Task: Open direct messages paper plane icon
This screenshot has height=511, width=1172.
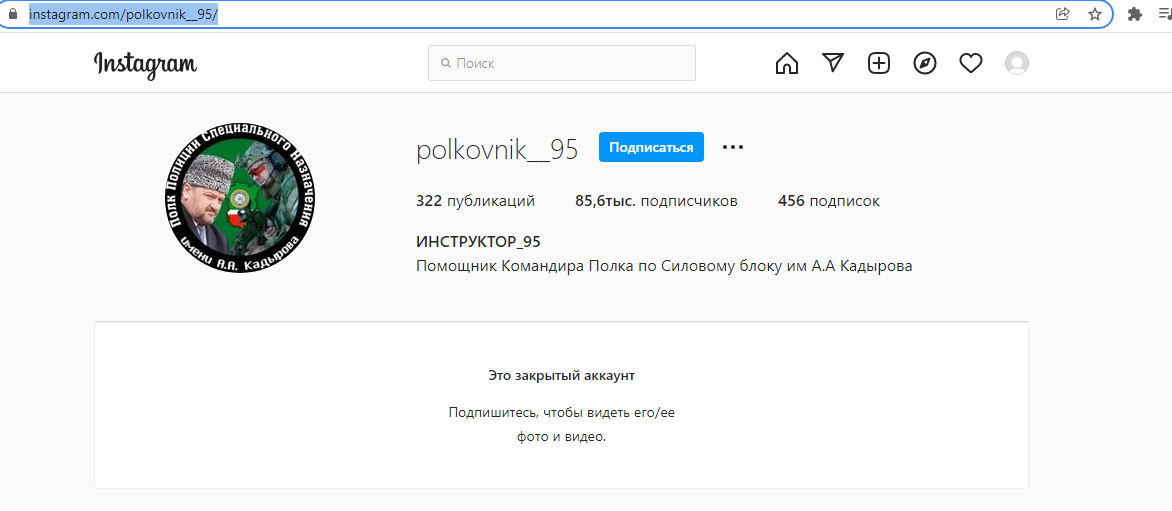Action: click(833, 64)
